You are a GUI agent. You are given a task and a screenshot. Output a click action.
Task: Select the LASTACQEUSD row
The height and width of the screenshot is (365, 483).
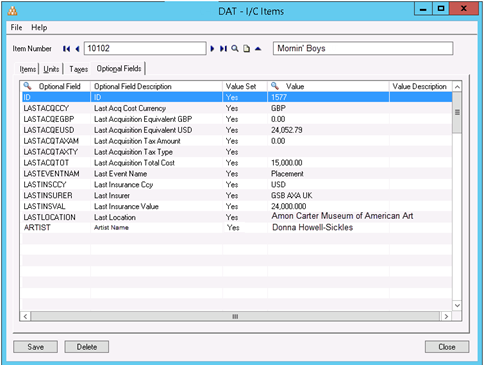[x=237, y=130]
